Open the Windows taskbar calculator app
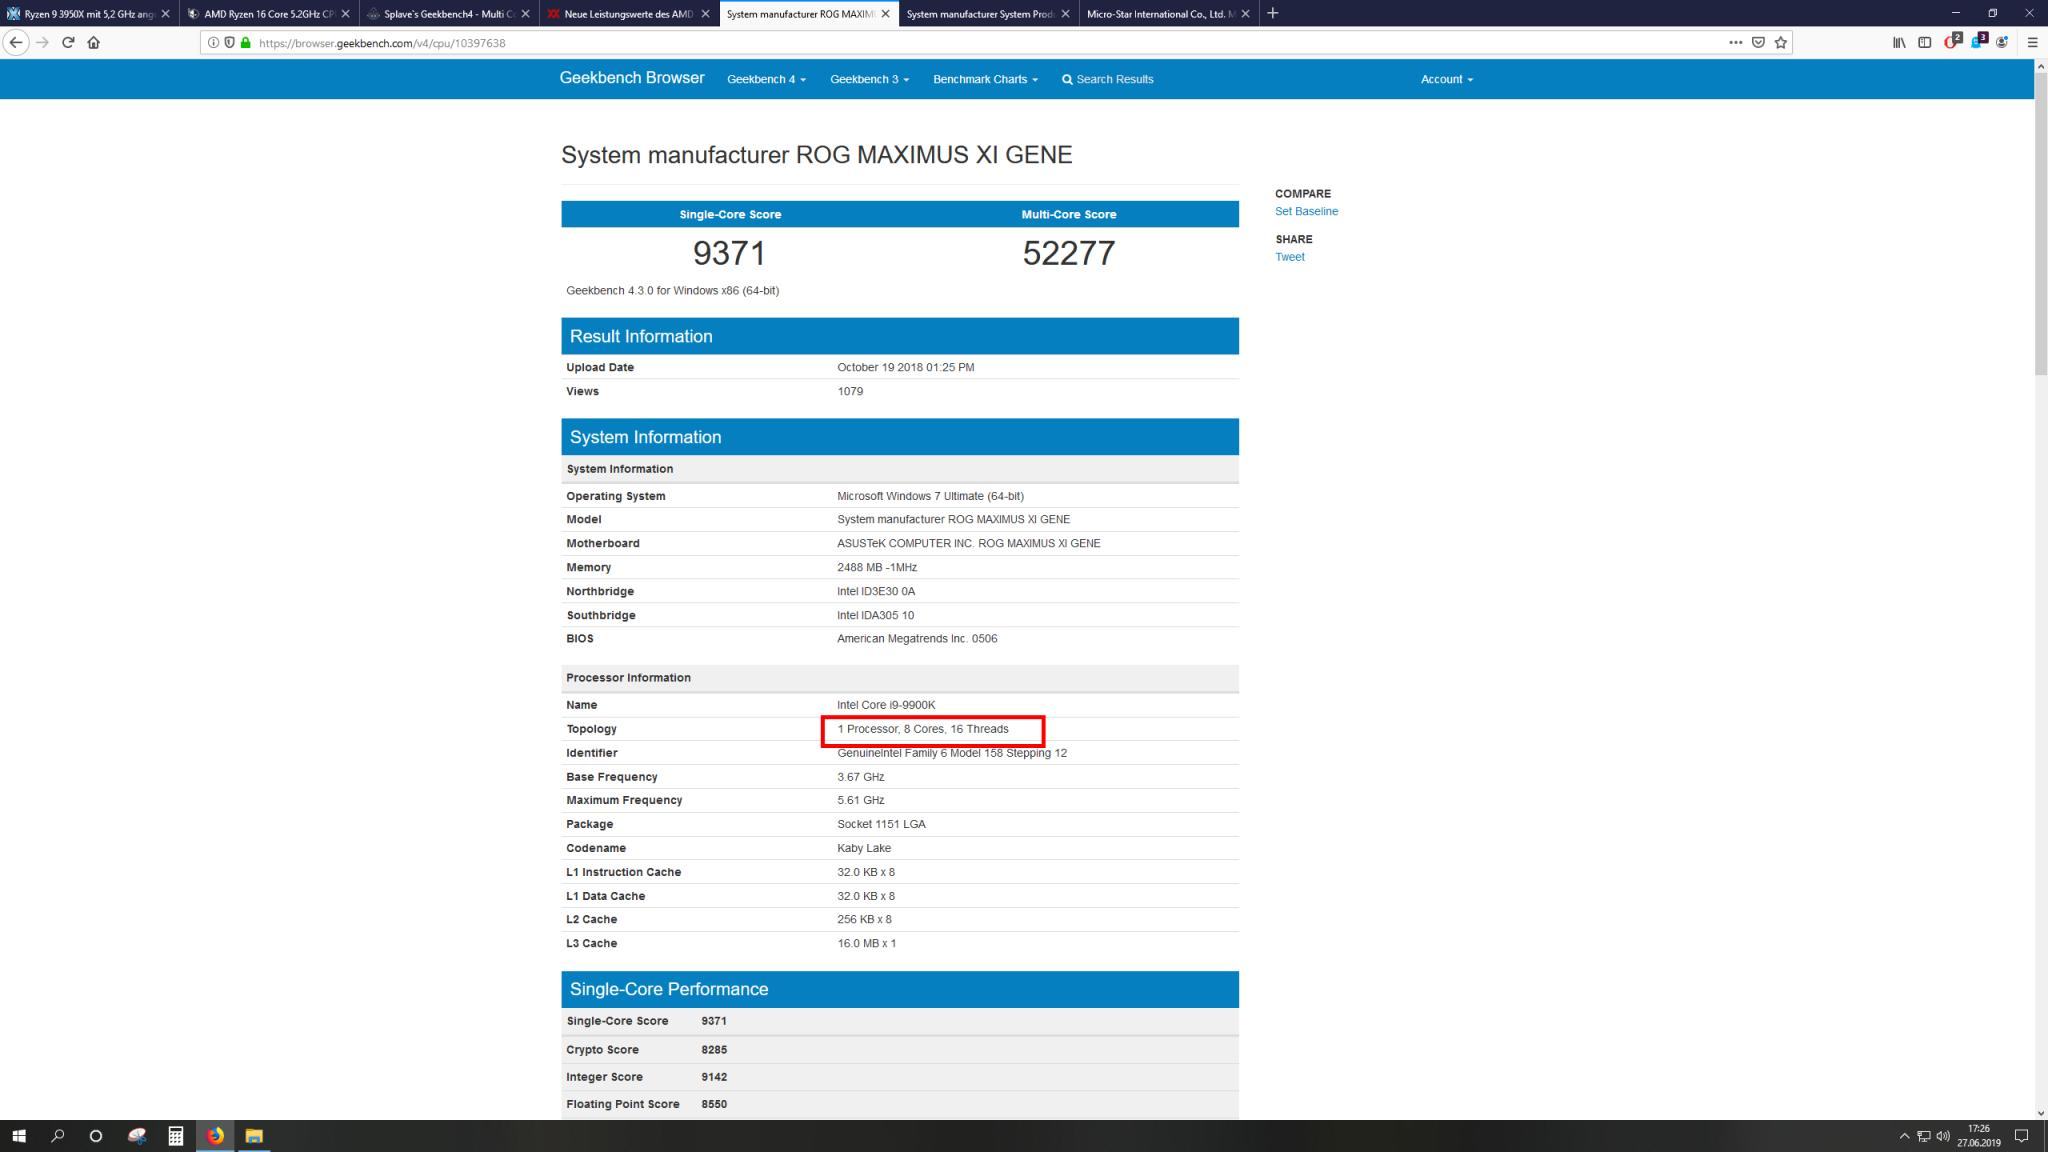 (x=175, y=1136)
